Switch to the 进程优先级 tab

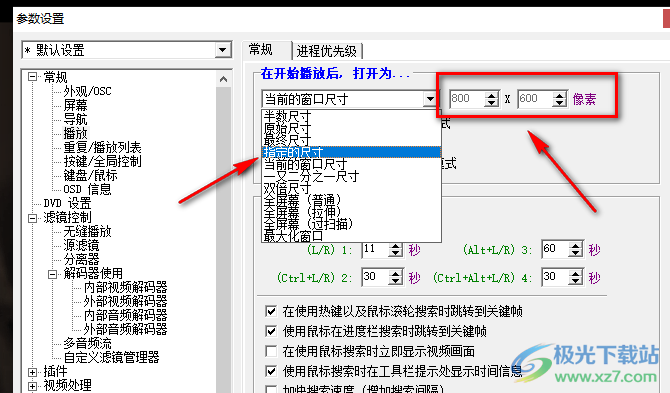(x=327, y=51)
